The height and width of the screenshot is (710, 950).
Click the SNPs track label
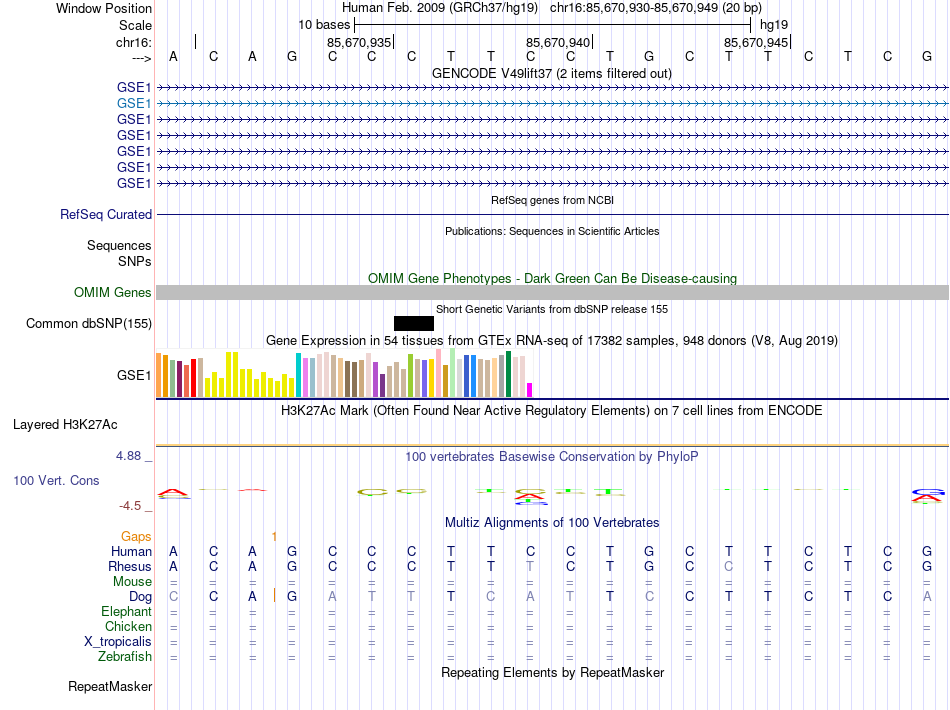point(135,261)
